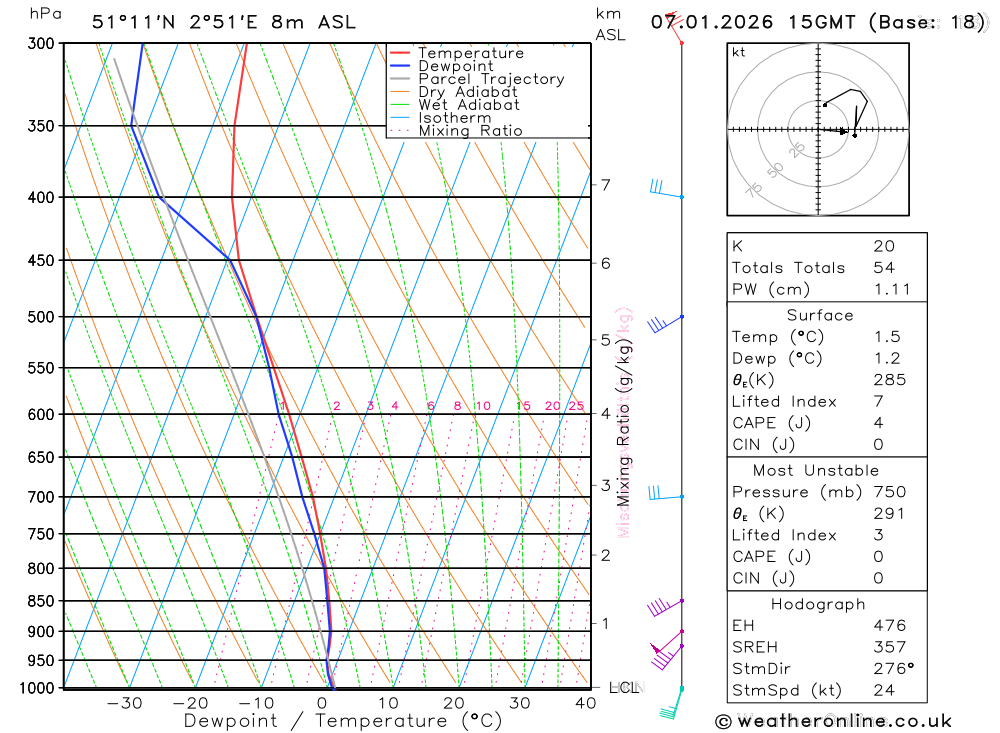Viewport: 1000px width, 733px height.
Task: Click the 40 temperature axis tick
Action: (585, 704)
